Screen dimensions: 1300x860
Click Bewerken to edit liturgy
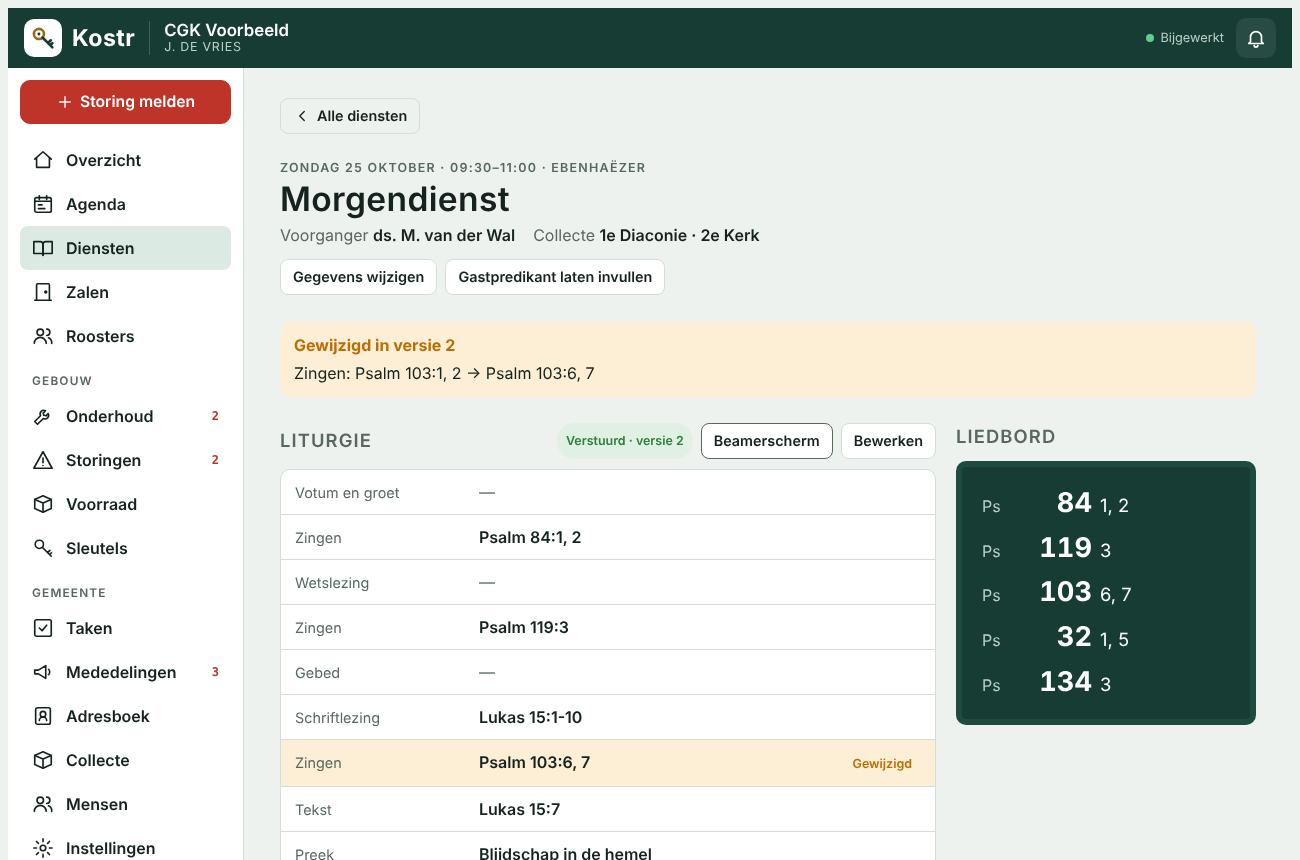pyautogui.click(x=888, y=441)
